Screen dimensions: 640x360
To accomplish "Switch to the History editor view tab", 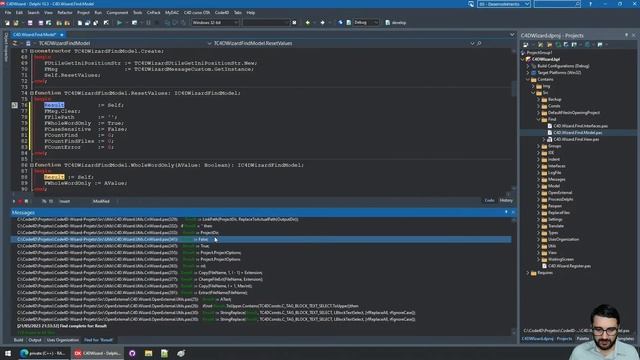I will tap(506, 200).
